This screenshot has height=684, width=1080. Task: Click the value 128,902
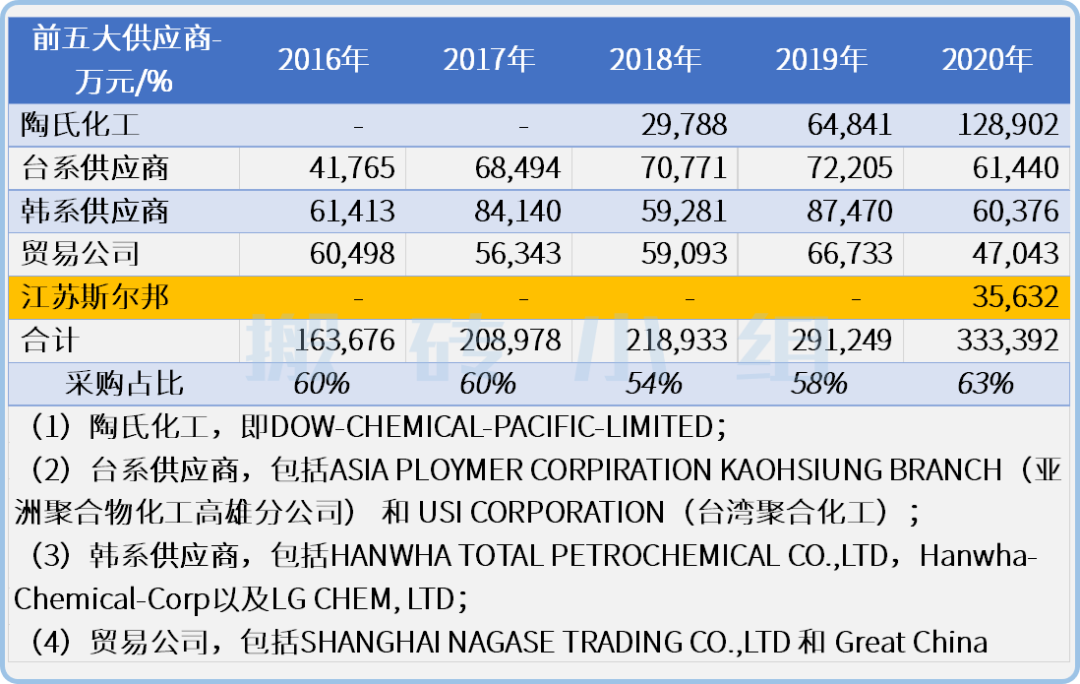pyautogui.click(x=1008, y=125)
